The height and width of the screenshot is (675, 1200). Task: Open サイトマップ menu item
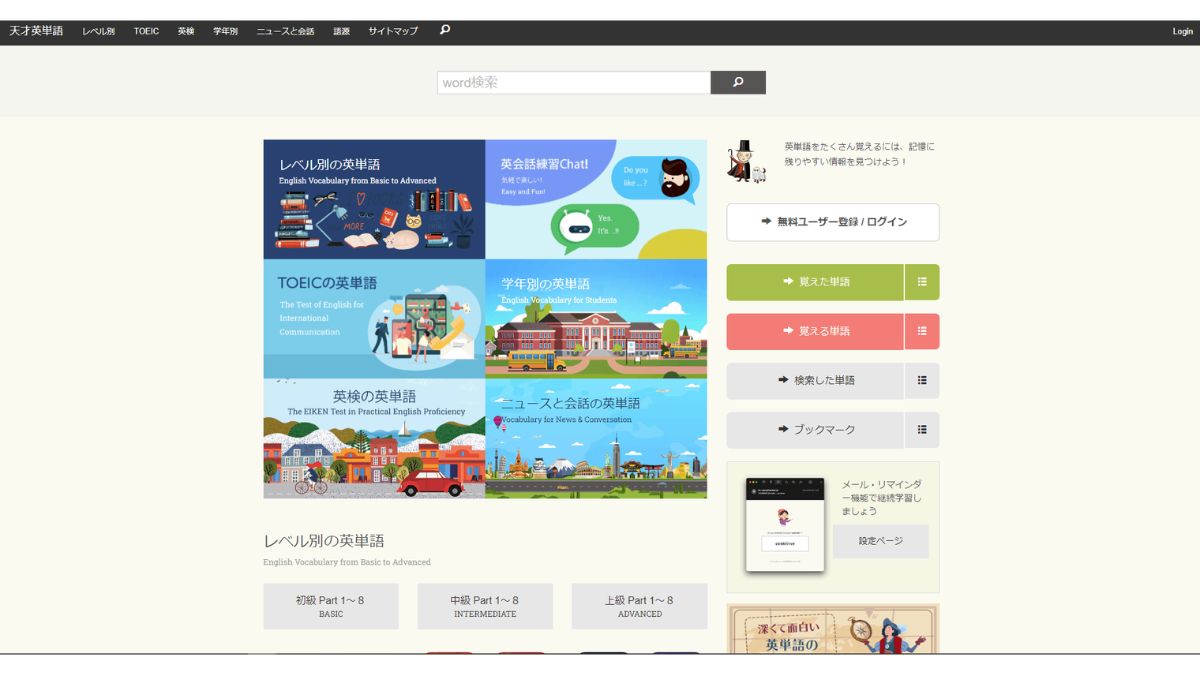tap(393, 31)
